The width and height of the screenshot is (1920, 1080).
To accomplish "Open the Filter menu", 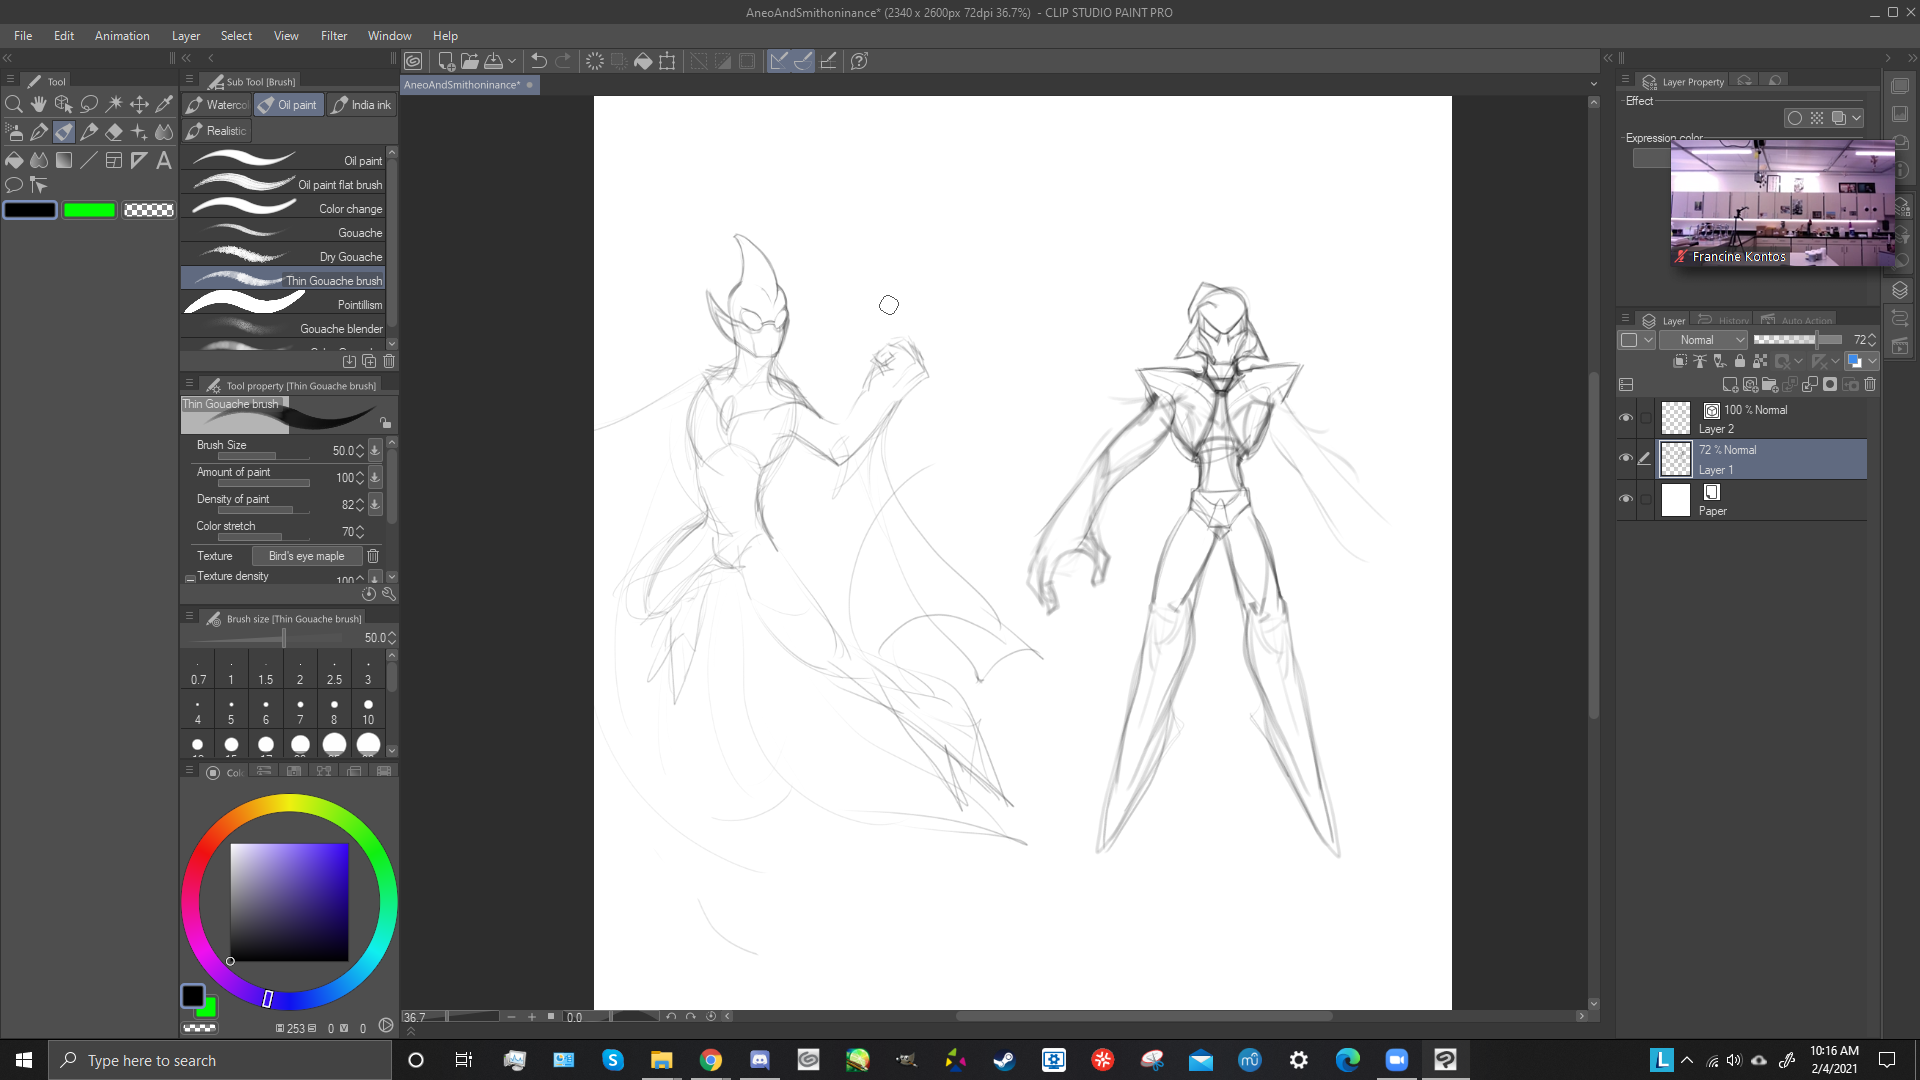I will 333,36.
